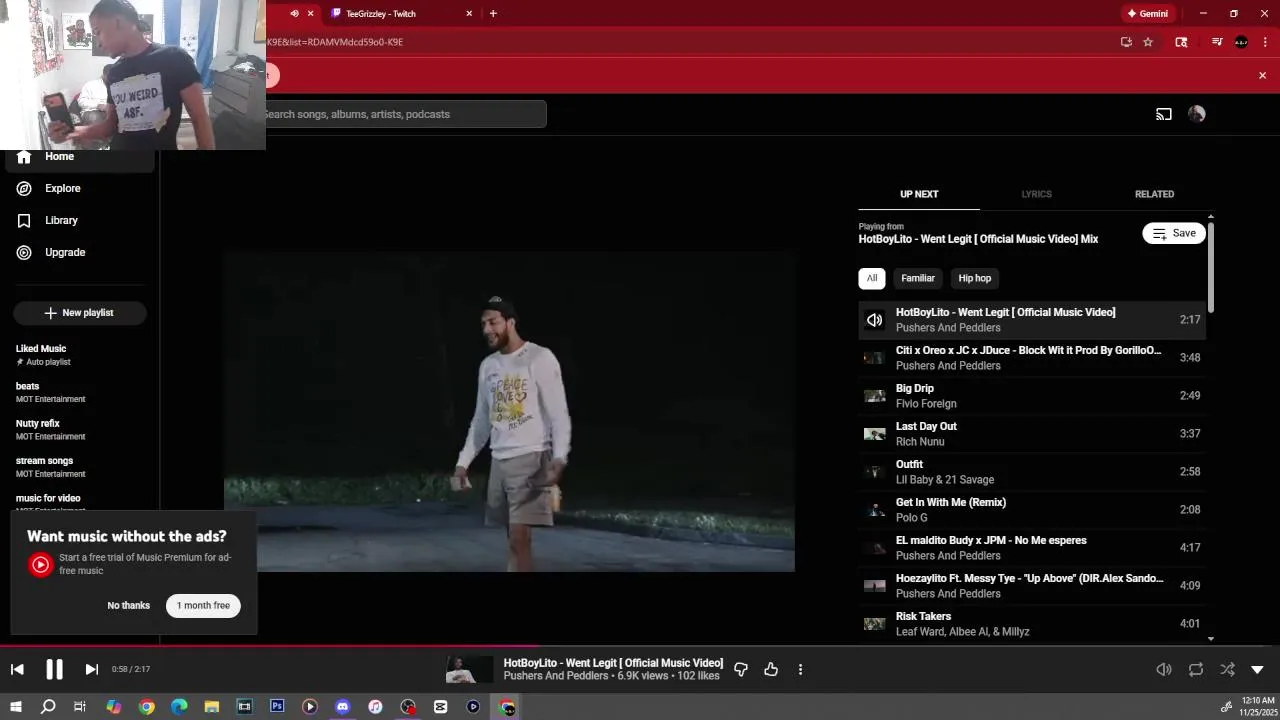Toggle repeat mode

click(1196, 669)
